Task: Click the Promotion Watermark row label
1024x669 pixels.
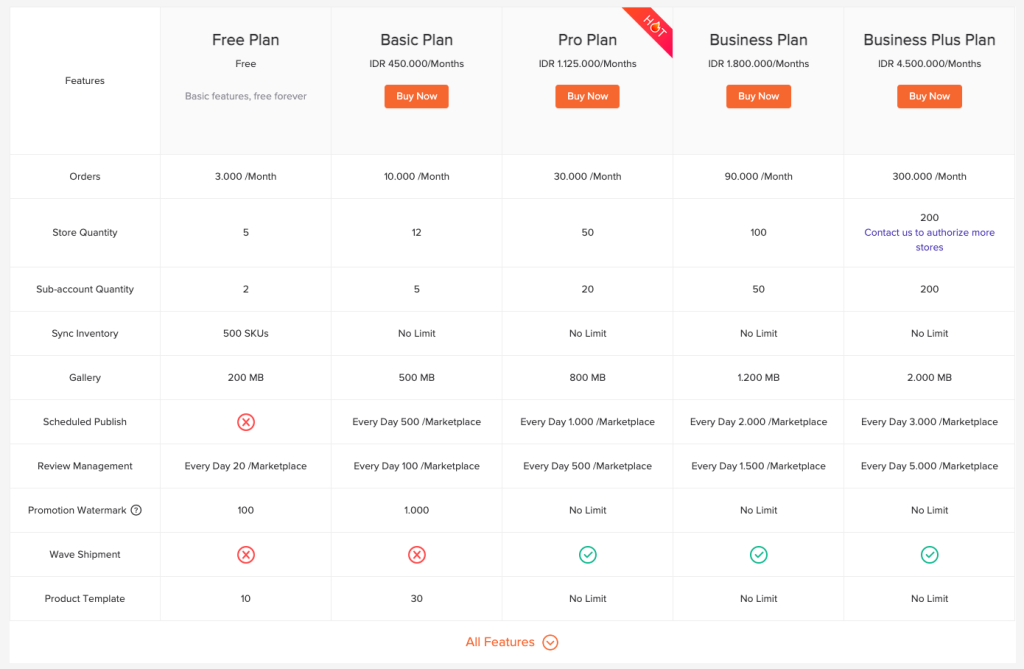Action: (x=77, y=510)
